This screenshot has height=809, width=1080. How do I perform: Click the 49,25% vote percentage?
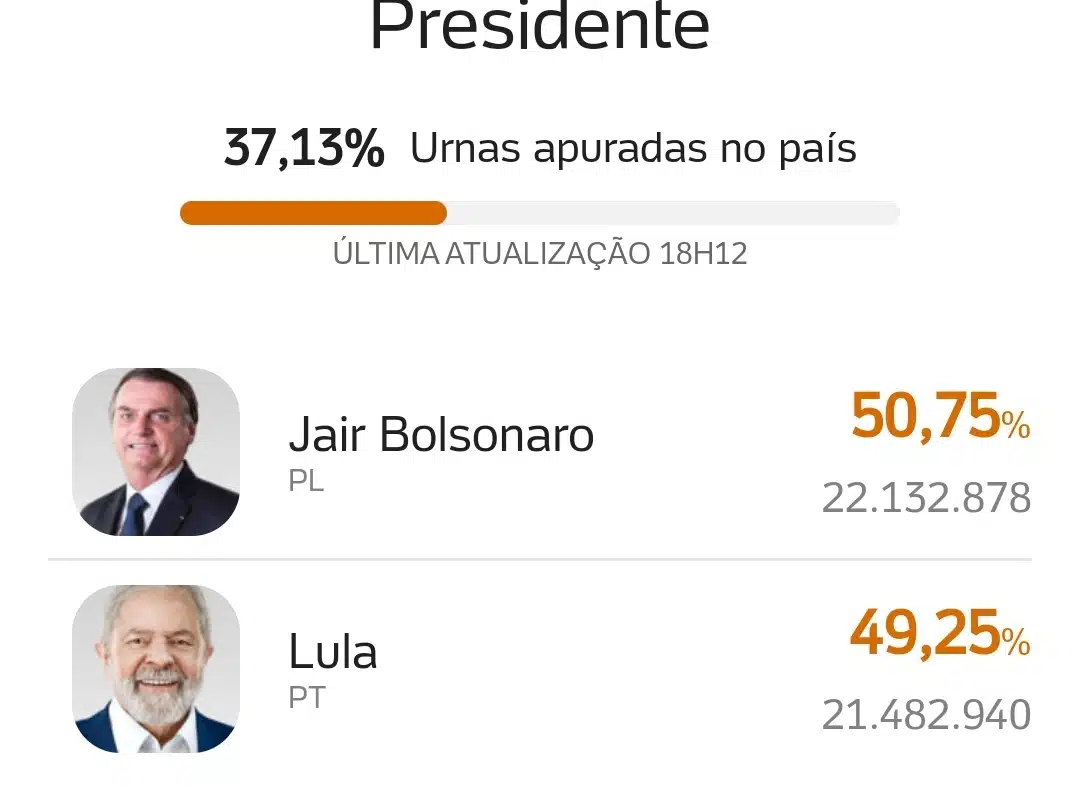(940, 632)
